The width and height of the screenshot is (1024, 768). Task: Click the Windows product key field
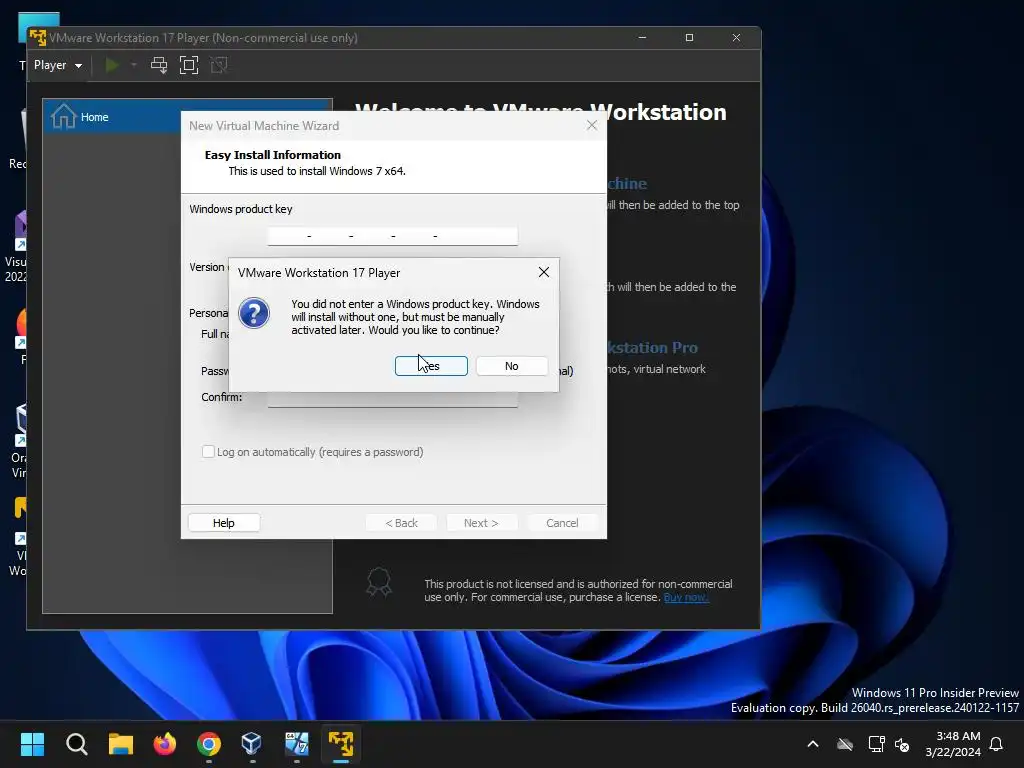[x=392, y=236]
